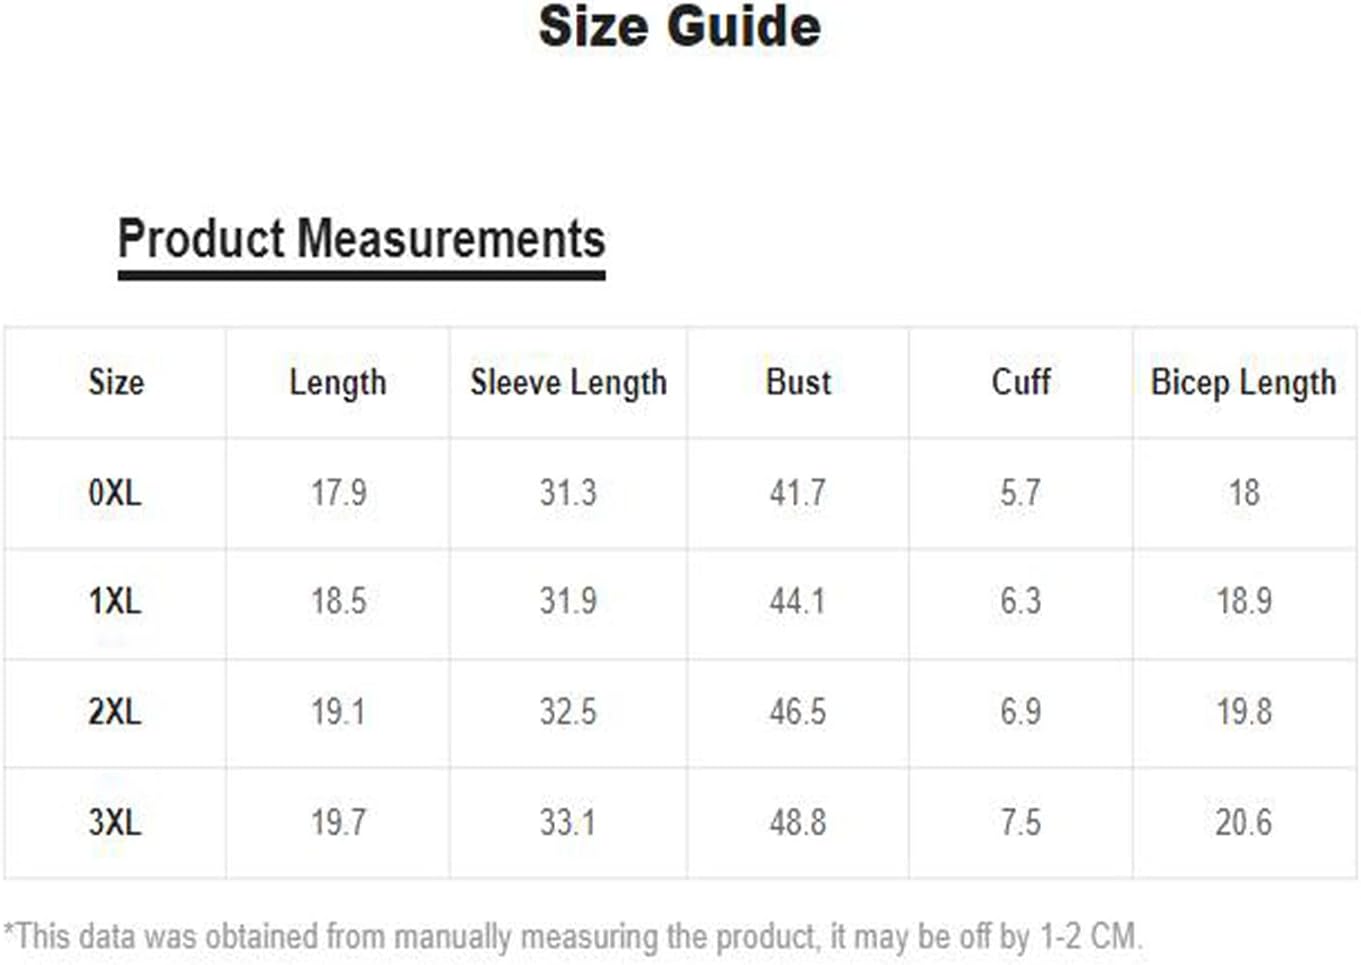Click the 3XL cuff value 7.5

pyautogui.click(x=1021, y=822)
